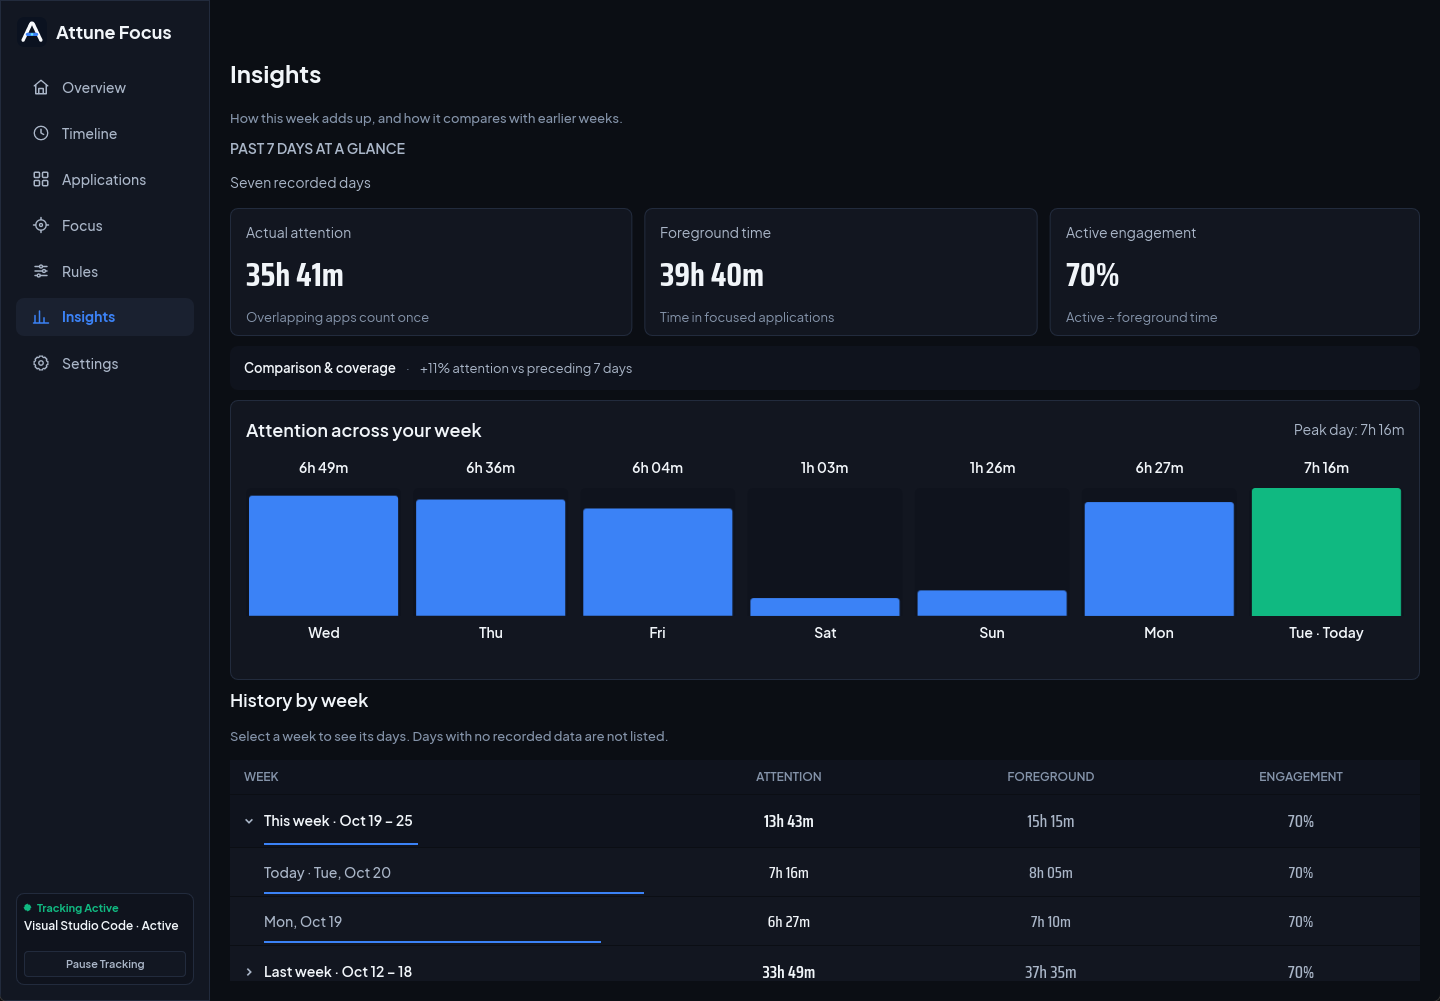Click the '13h 43m' attention value
This screenshot has height=1001, width=1440.
[x=789, y=821]
